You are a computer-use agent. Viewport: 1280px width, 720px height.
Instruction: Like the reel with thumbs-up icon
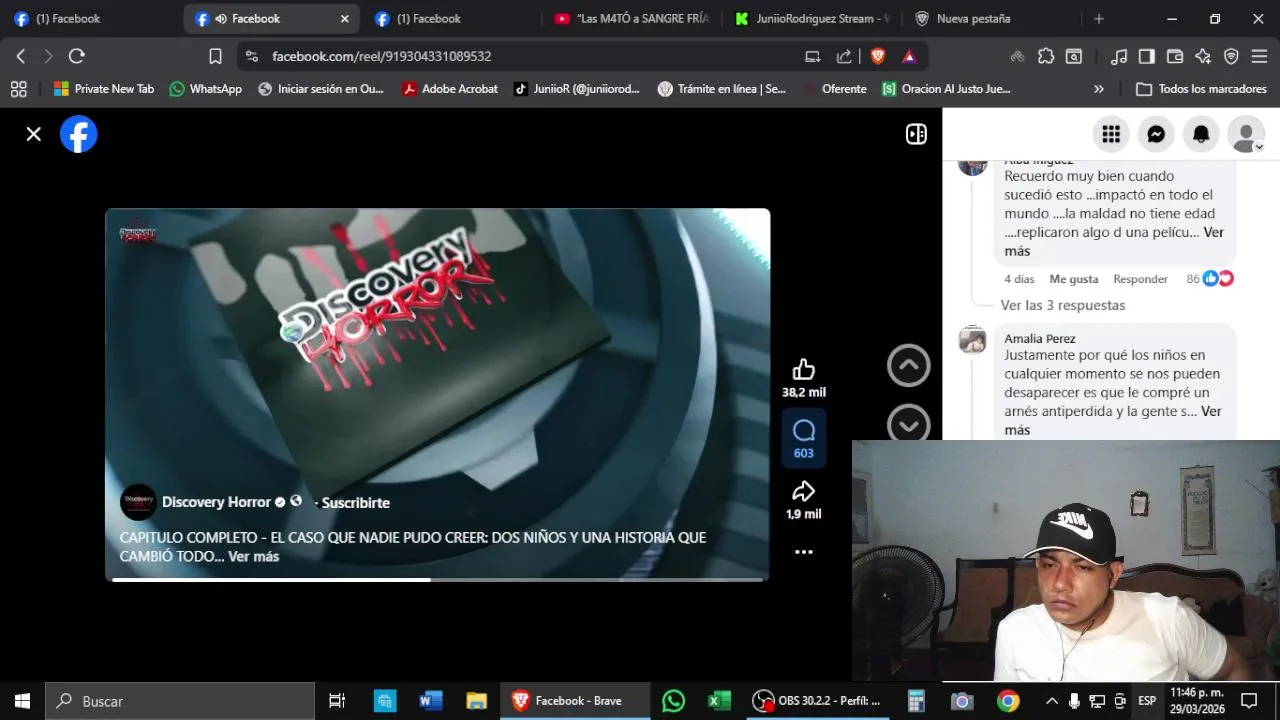pyautogui.click(x=804, y=369)
